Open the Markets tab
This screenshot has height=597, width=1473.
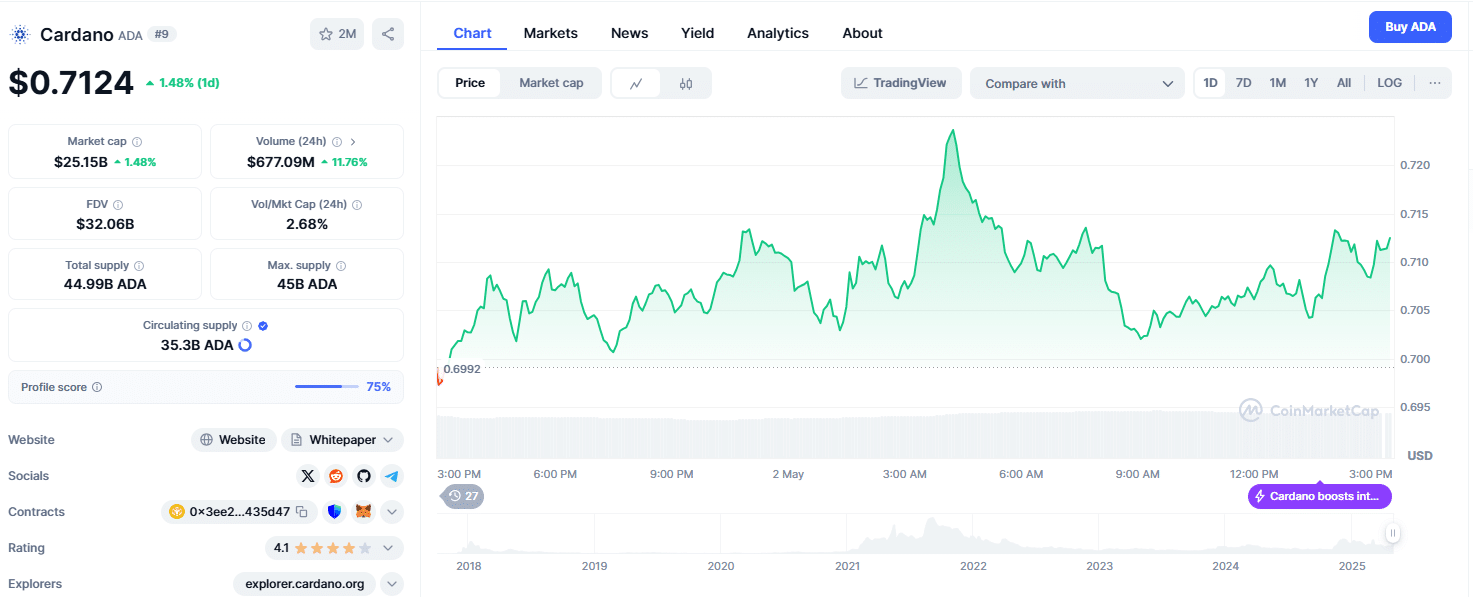pos(550,33)
